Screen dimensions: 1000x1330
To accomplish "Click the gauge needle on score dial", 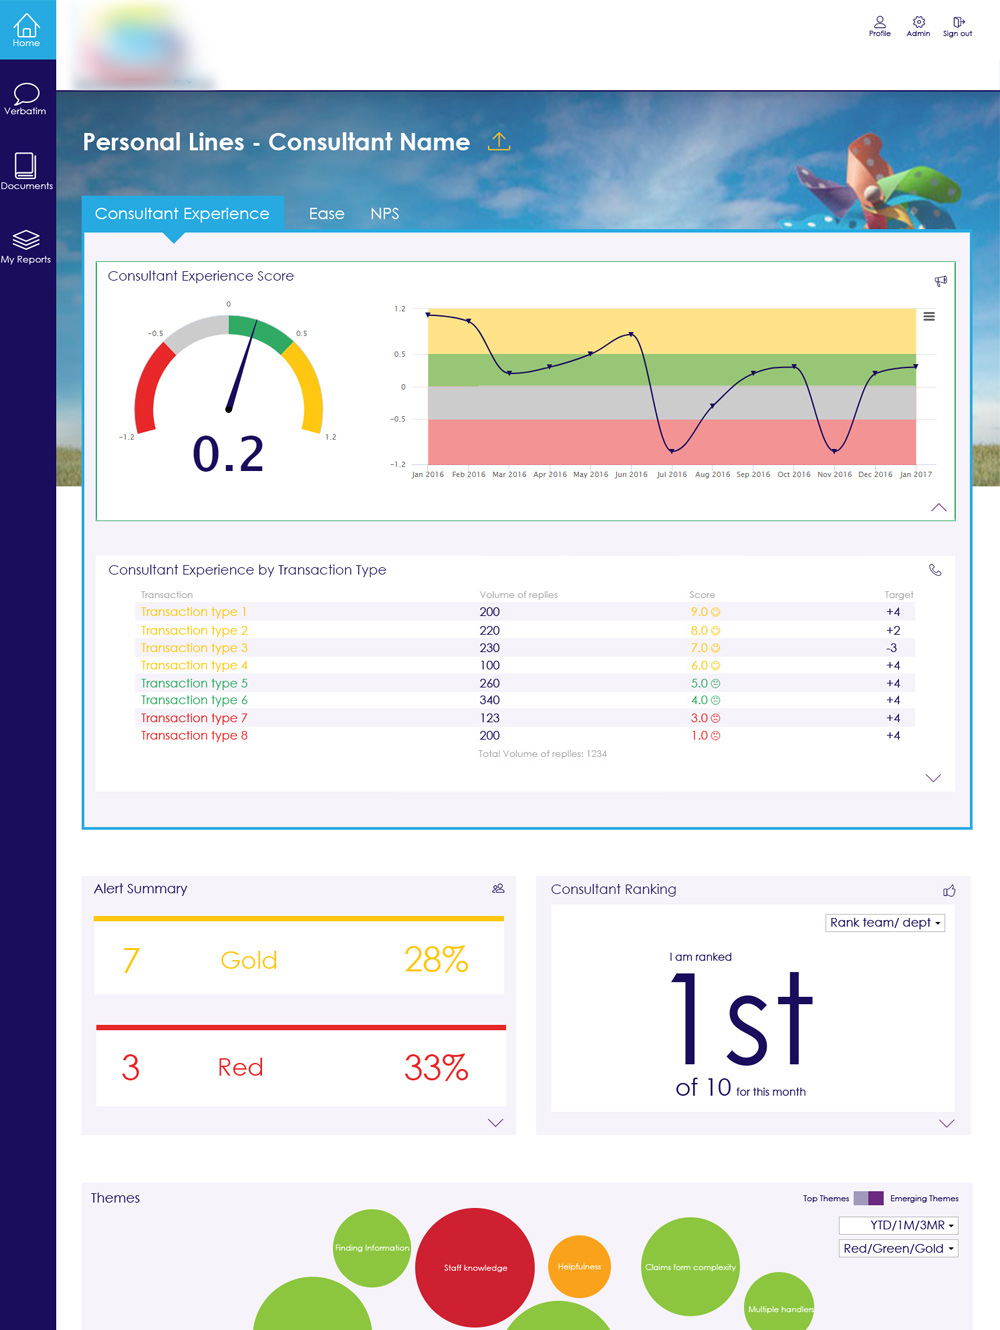I will coord(242,366).
